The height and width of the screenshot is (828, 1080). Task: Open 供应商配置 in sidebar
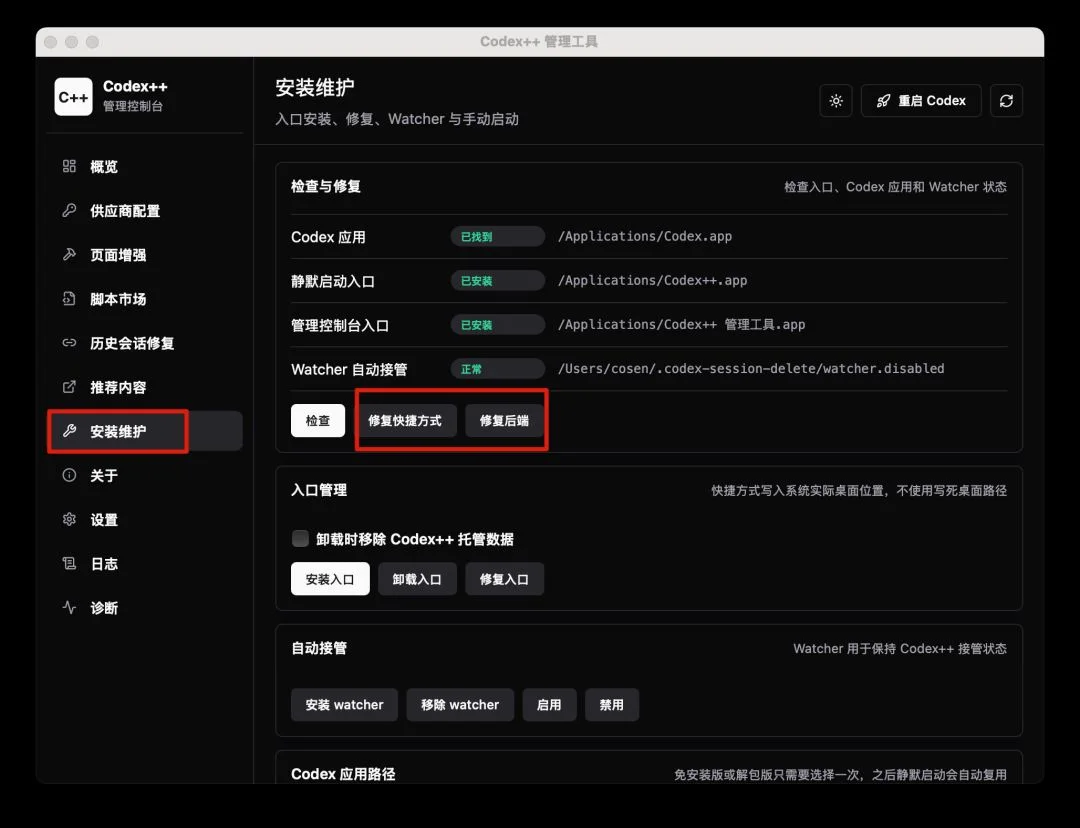pyautogui.click(x=145, y=210)
